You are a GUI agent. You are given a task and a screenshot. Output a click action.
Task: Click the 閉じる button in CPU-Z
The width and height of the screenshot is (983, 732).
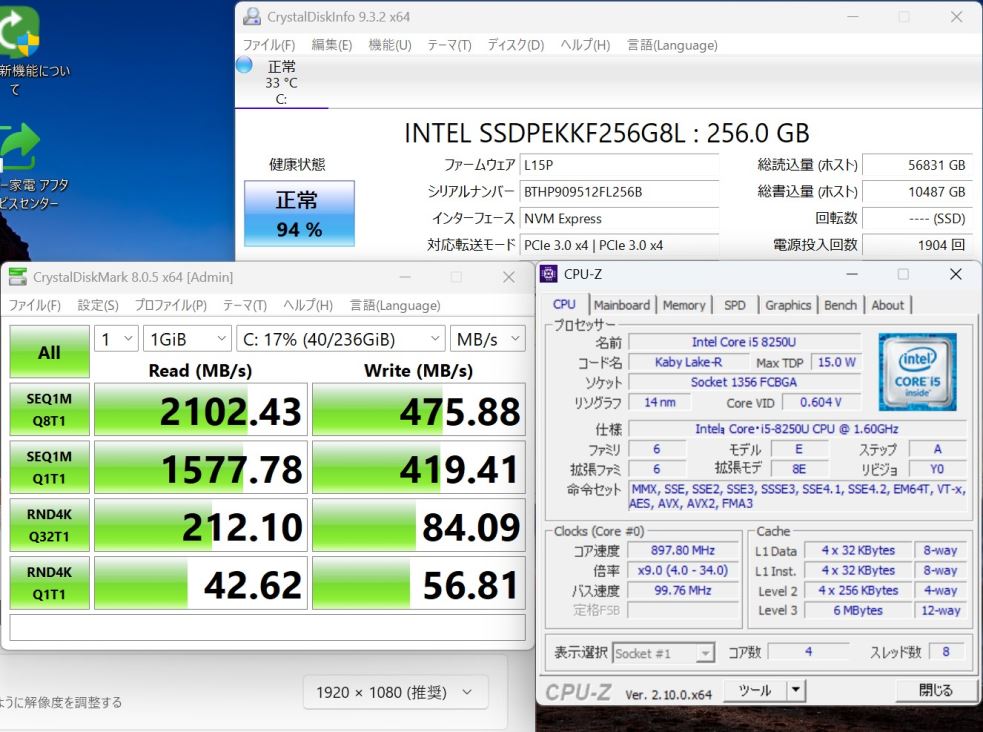(x=935, y=690)
